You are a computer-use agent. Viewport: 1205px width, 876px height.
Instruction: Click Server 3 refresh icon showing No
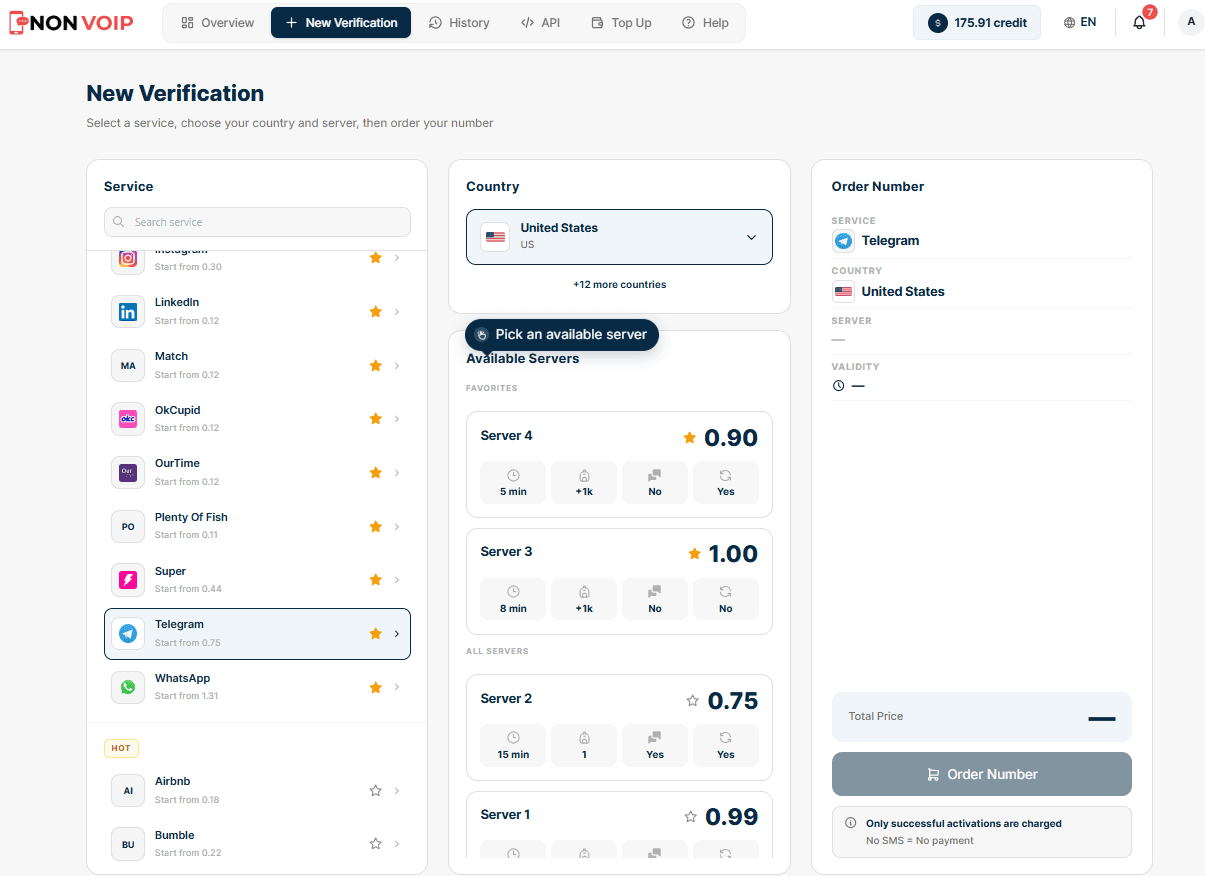coord(726,592)
